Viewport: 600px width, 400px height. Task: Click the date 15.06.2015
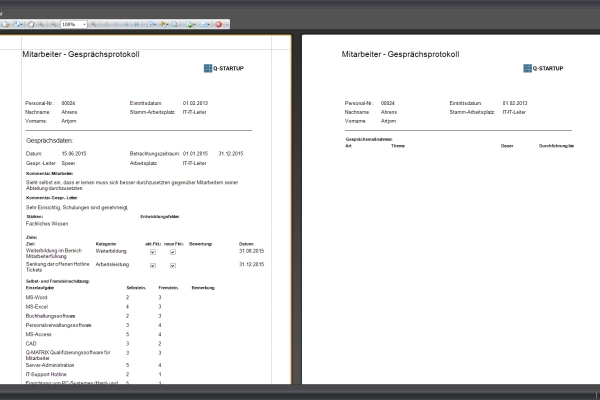coord(74,153)
